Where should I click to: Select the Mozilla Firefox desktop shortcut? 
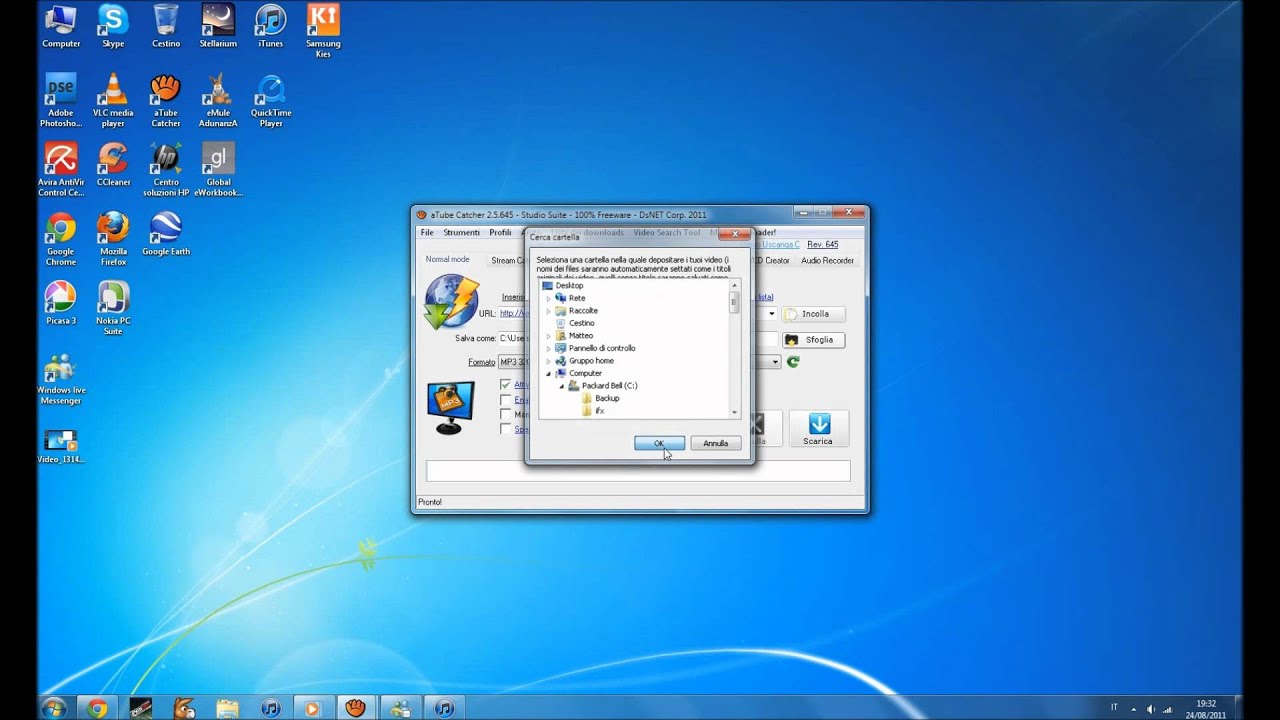113,239
